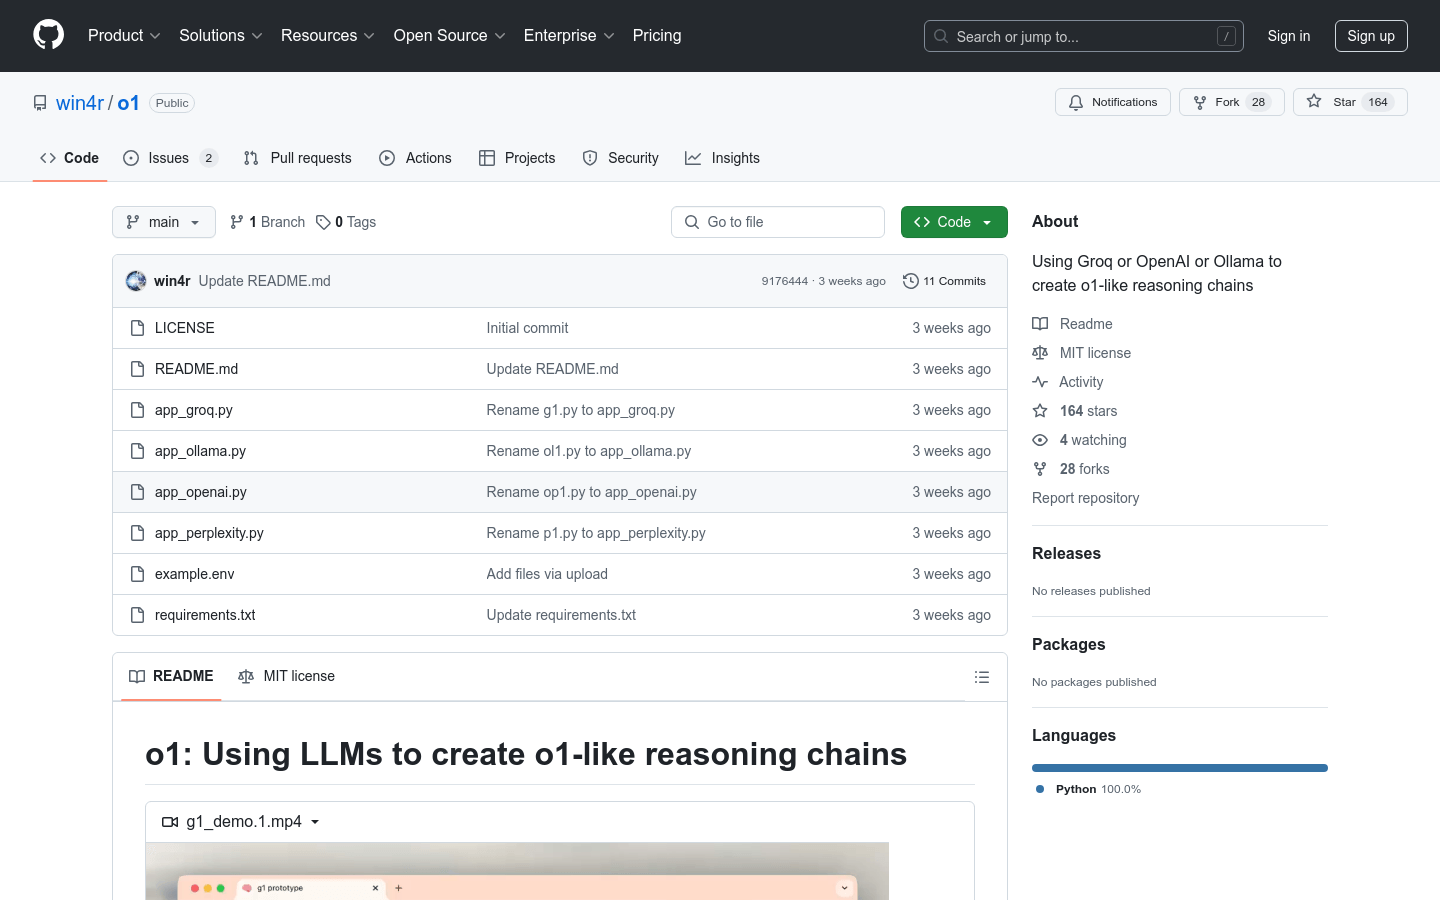The height and width of the screenshot is (900, 1440).
Task: Click the scales icon beside MIT license
Action: click(1040, 353)
